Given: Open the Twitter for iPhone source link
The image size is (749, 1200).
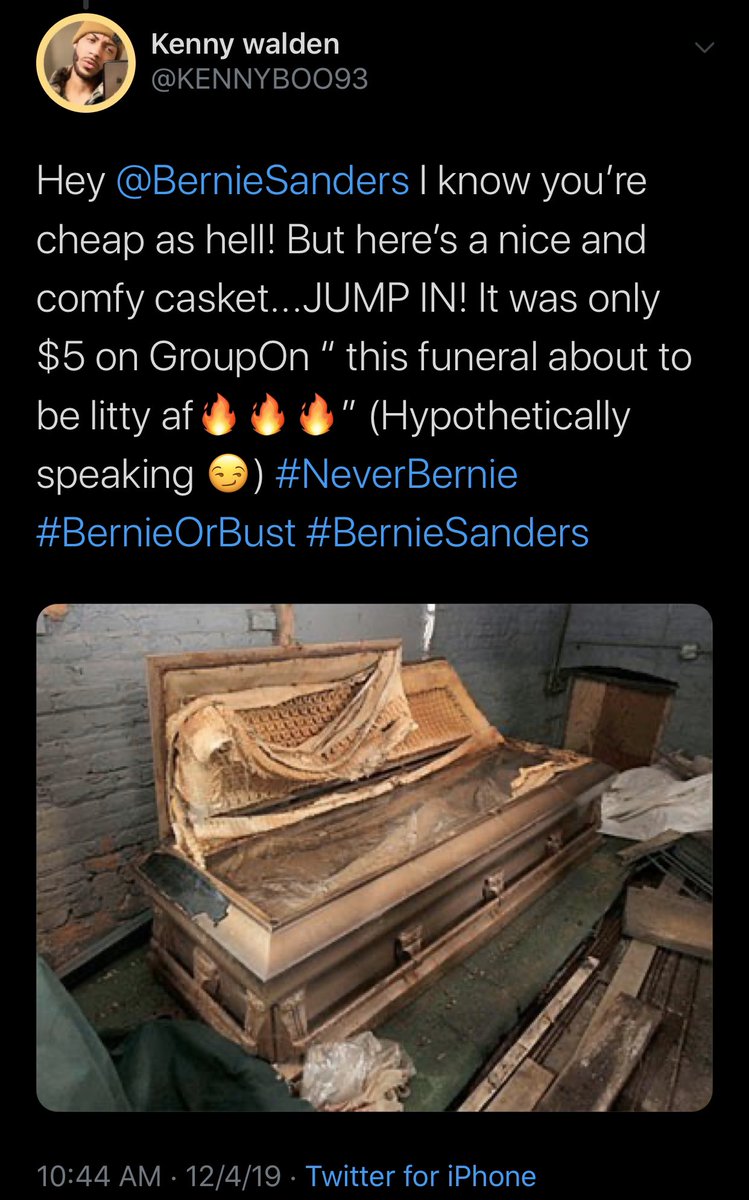Looking at the screenshot, I should (x=420, y=1175).
